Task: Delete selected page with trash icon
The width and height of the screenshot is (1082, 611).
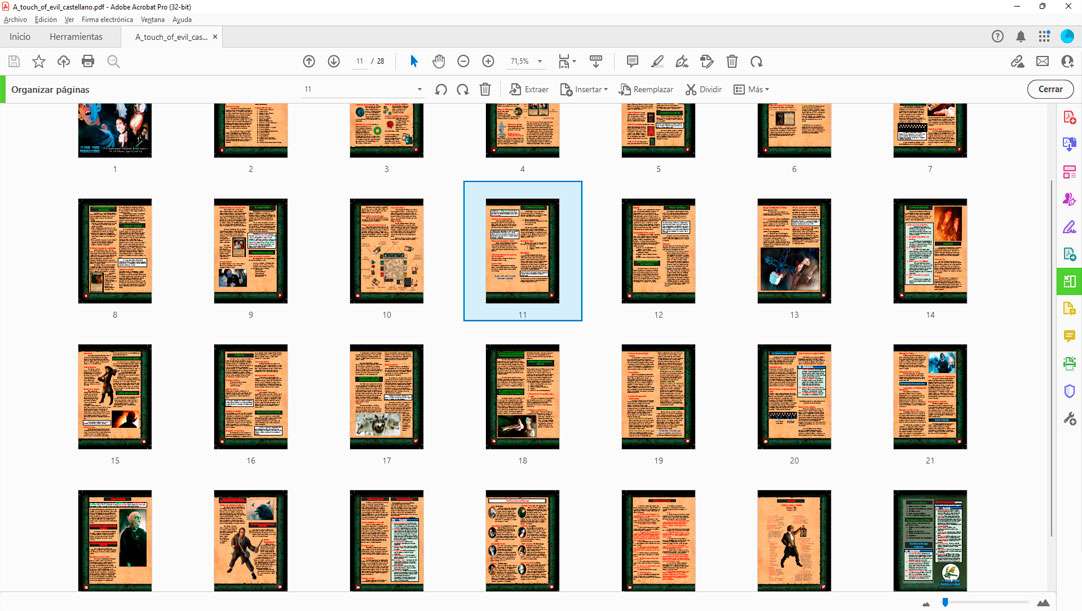Action: click(485, 90)
